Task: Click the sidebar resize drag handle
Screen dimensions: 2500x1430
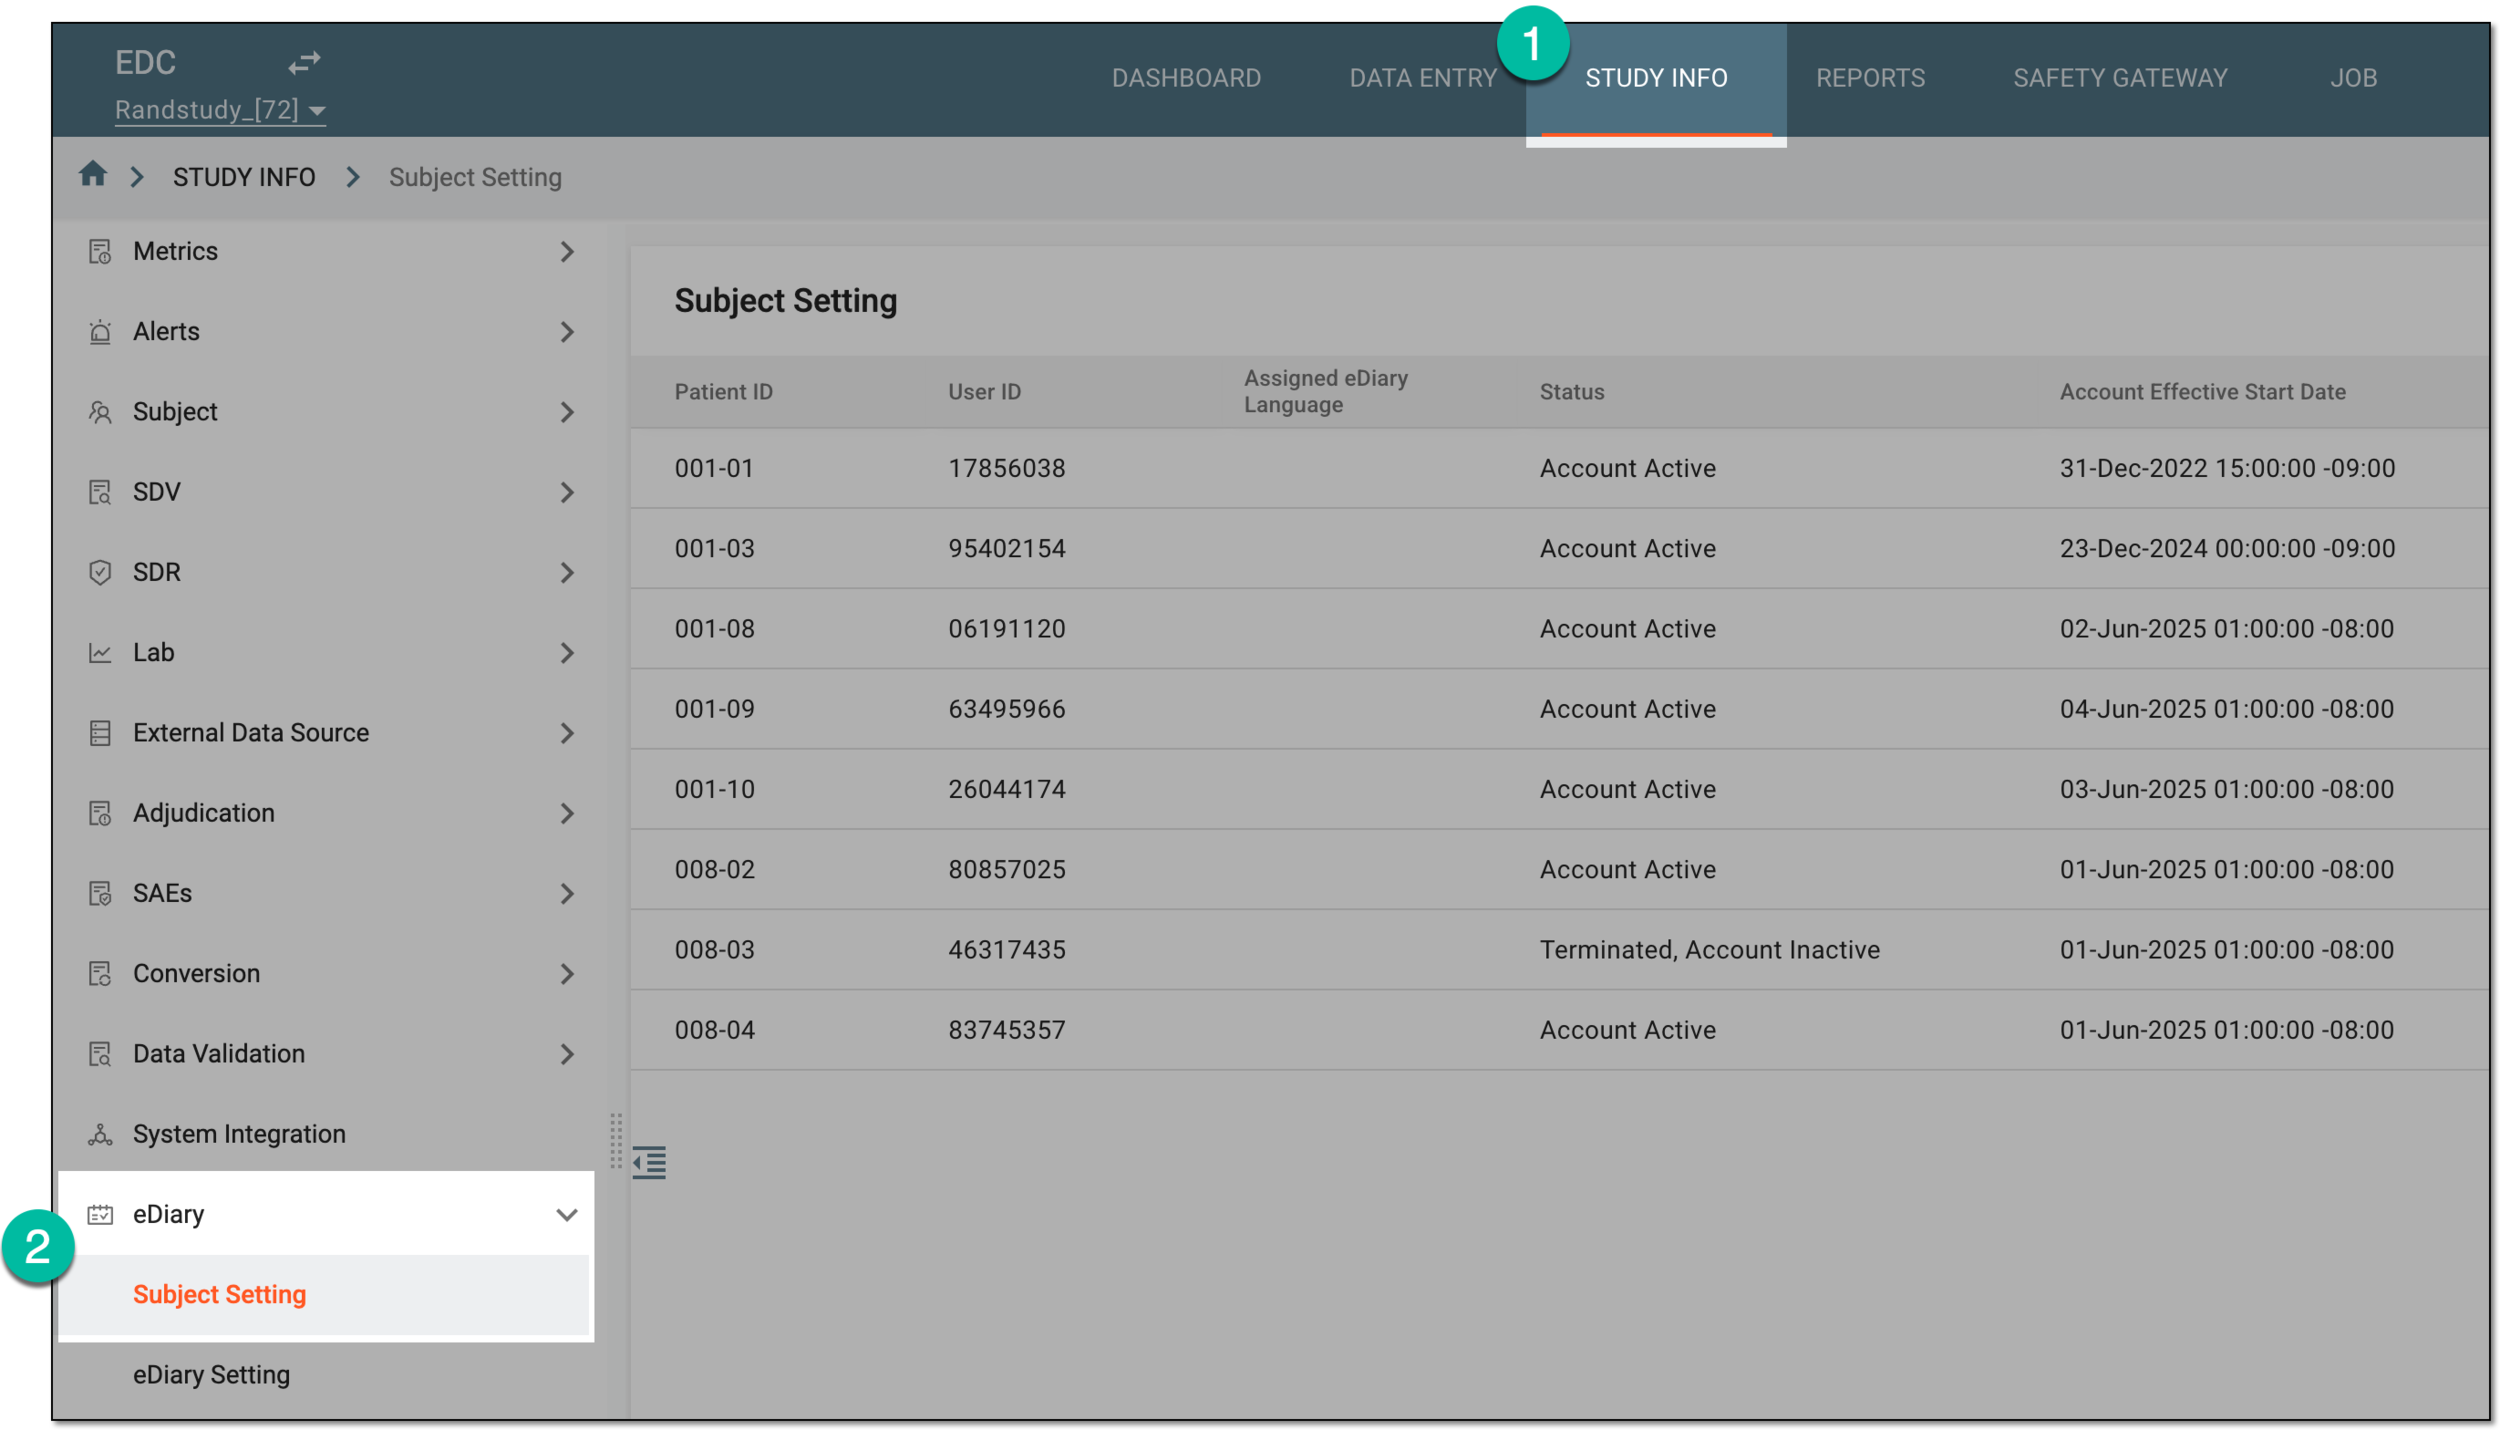Action: coord(616,1141)
